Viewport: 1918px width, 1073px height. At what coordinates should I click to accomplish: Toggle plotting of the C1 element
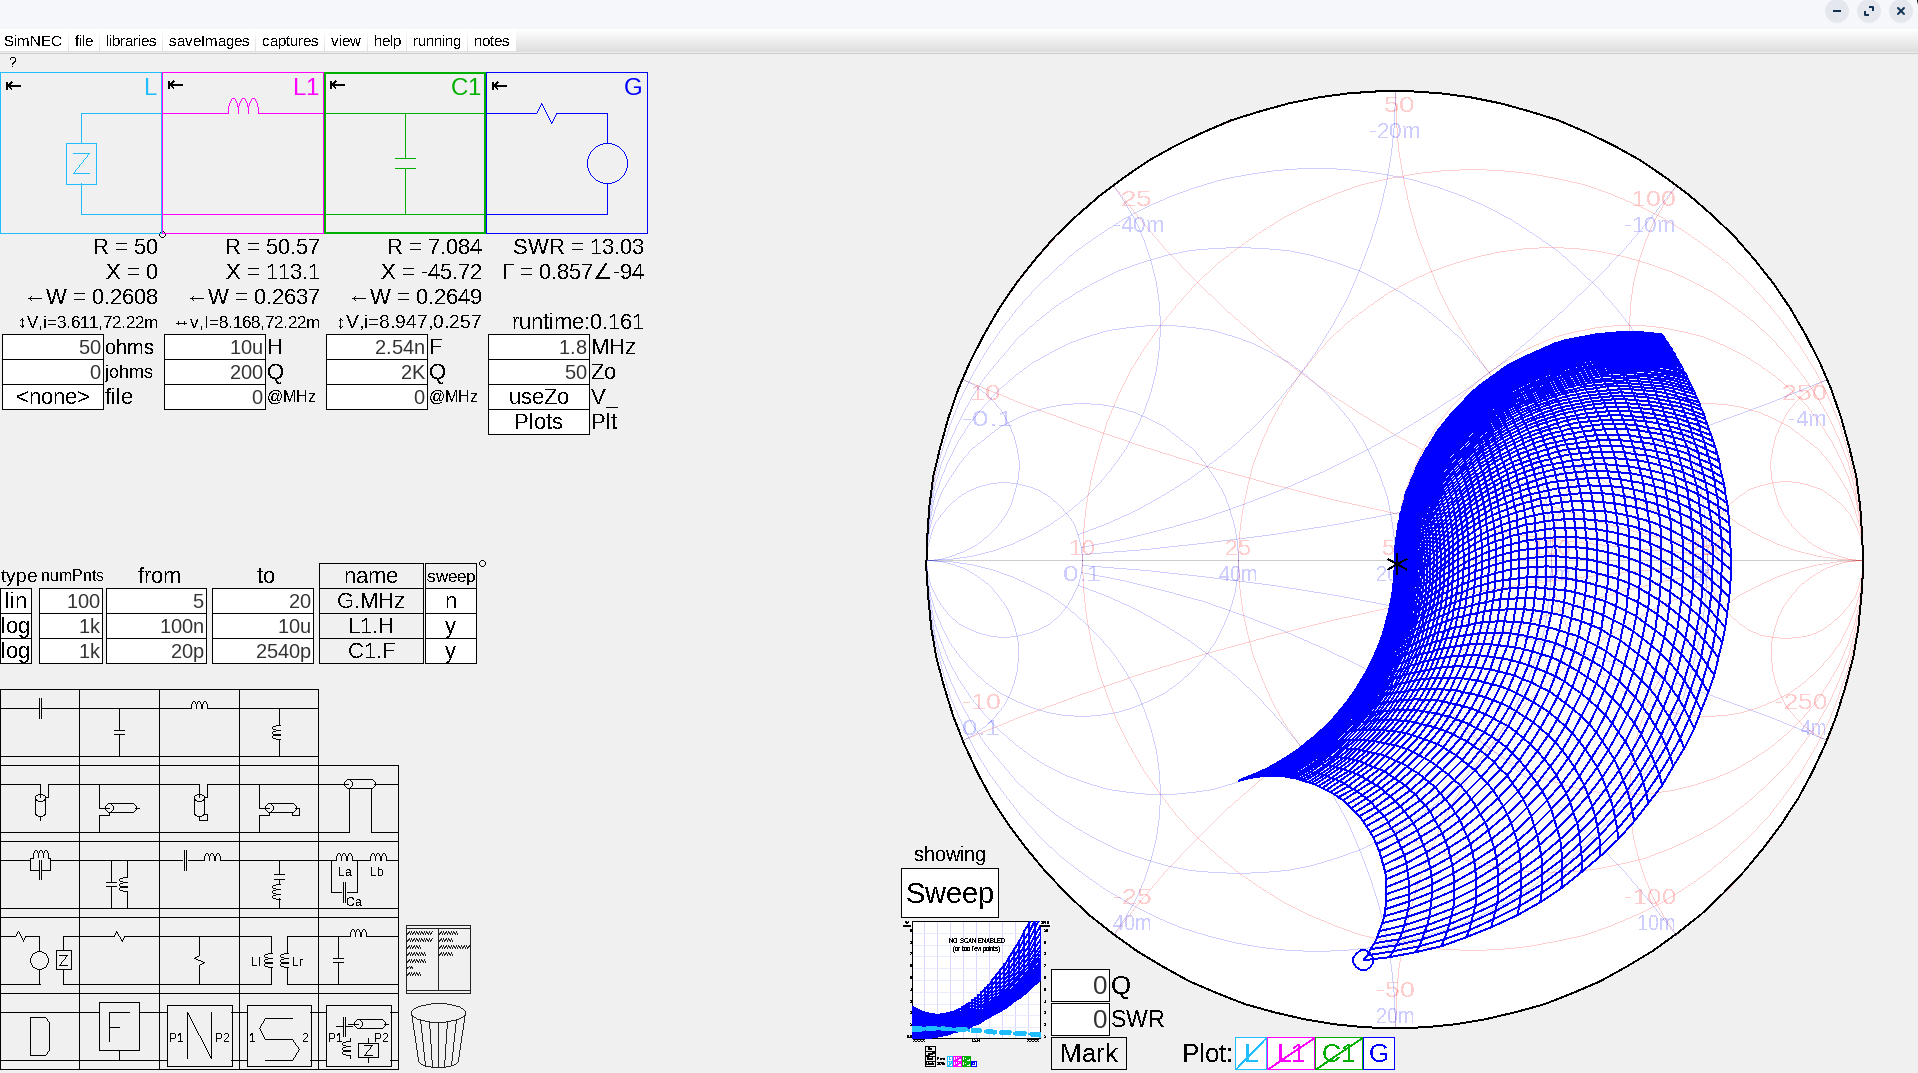coord(1338,1053)
